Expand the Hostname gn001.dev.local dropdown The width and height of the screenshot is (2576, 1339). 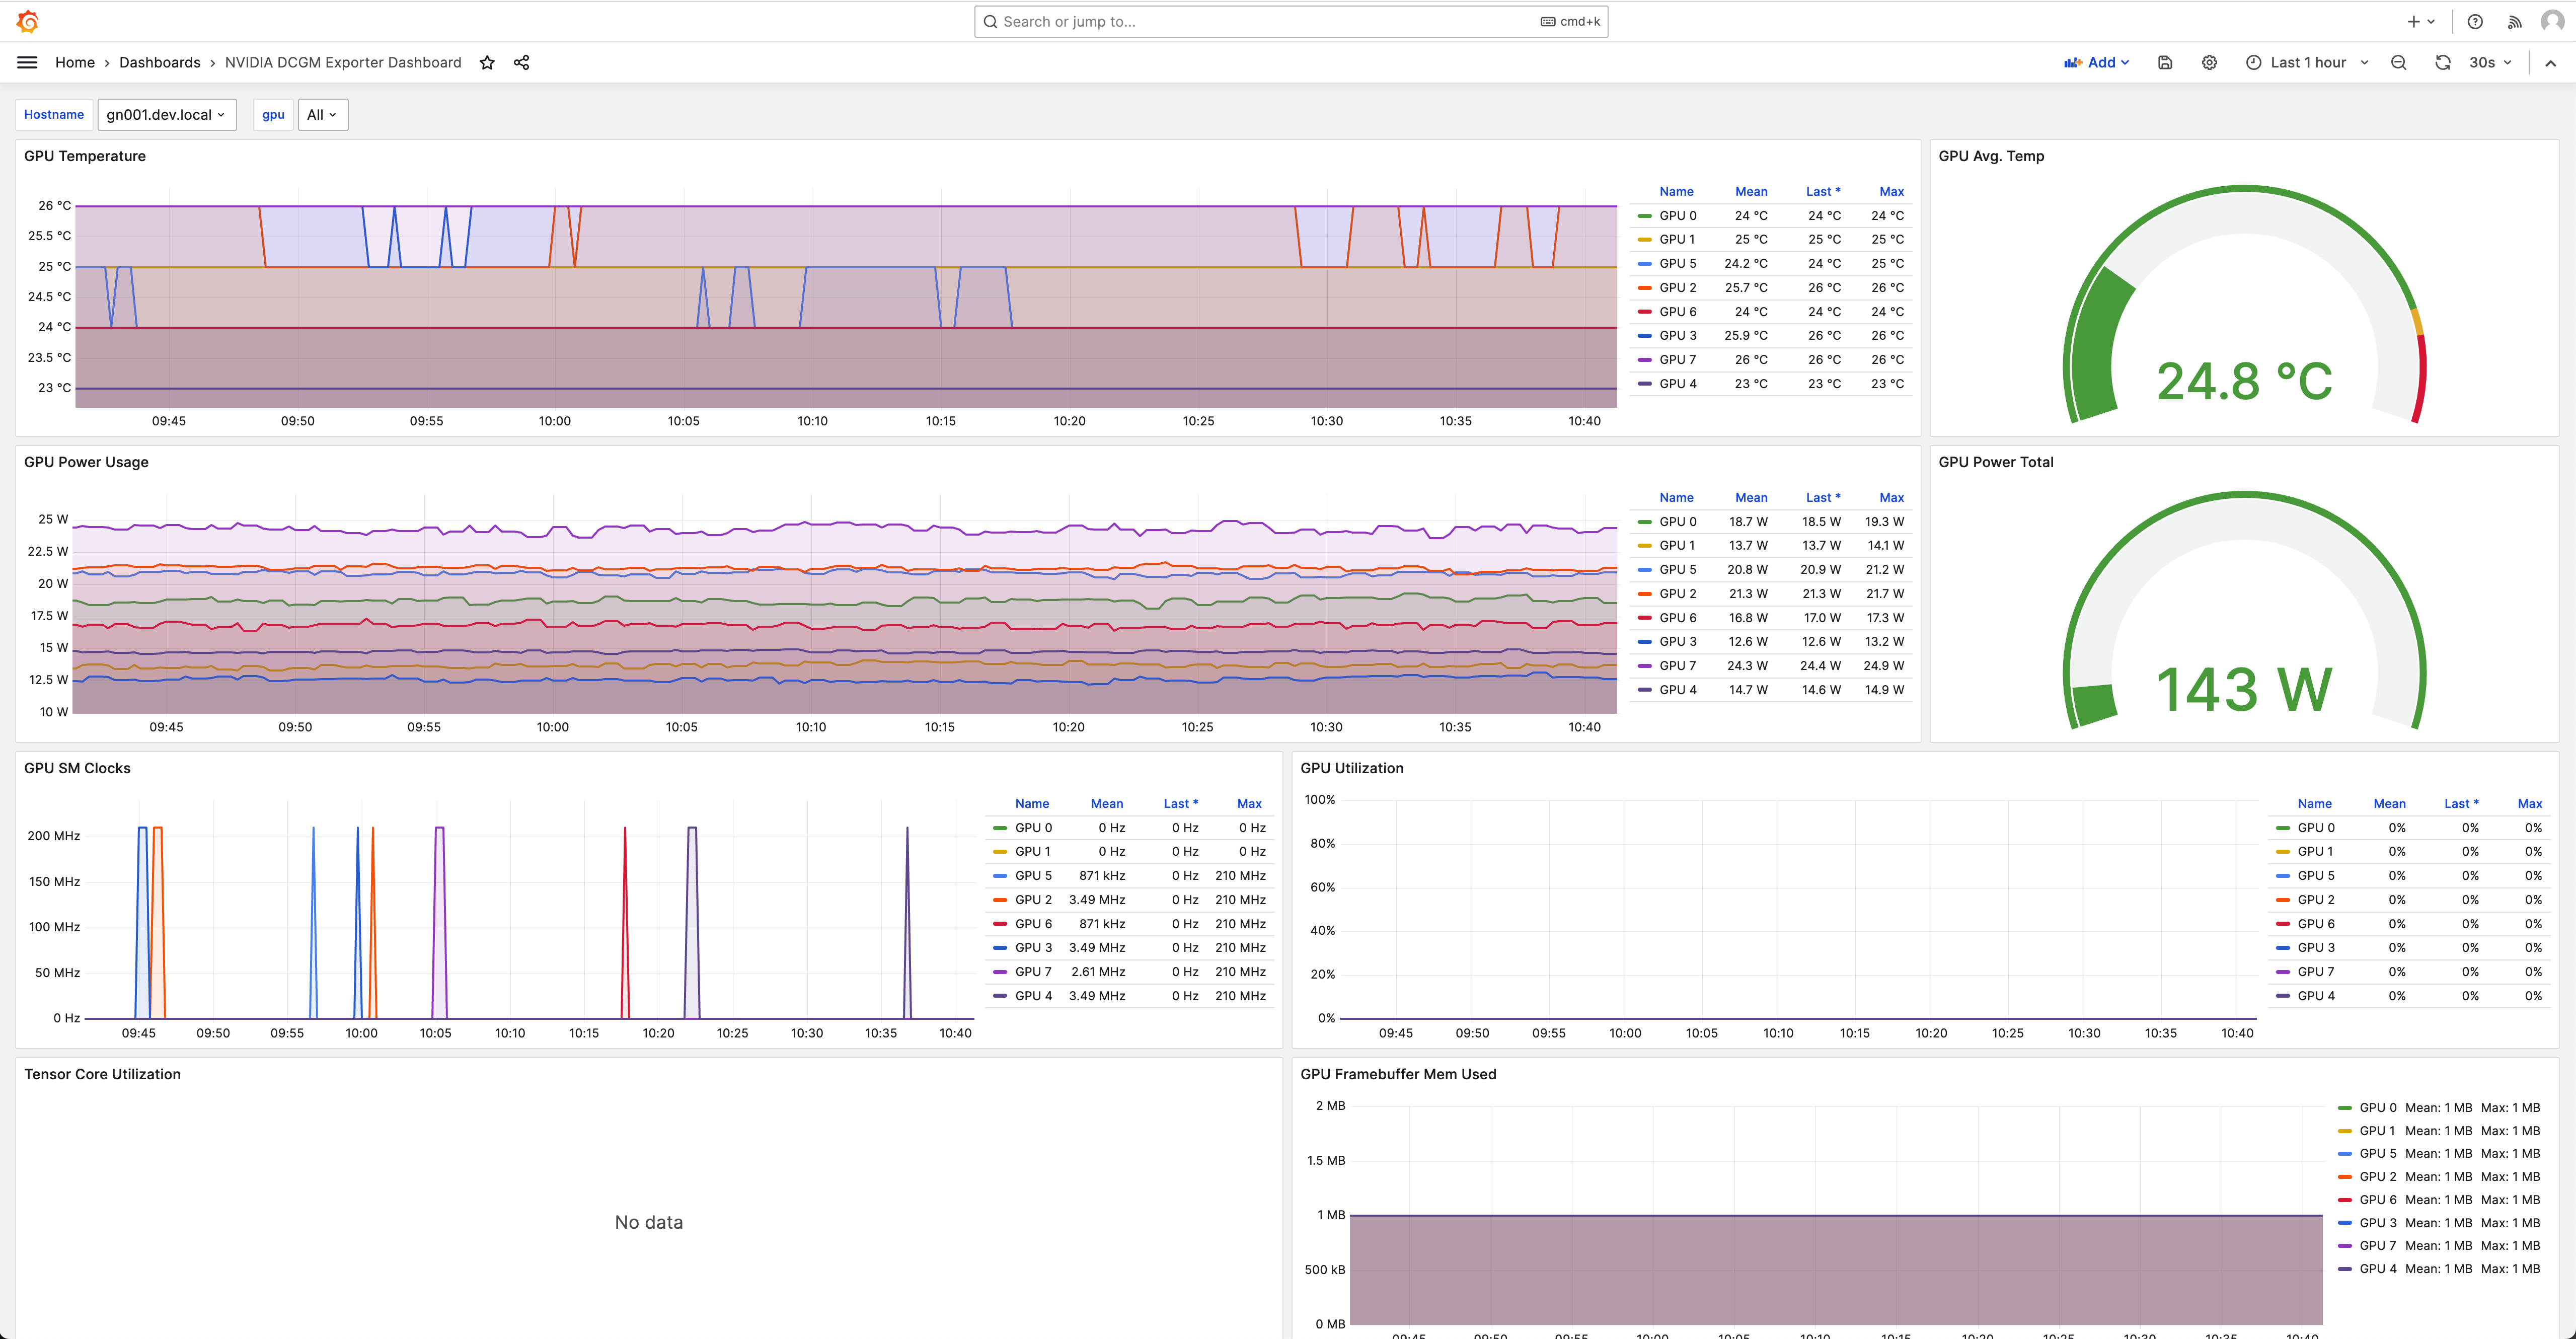(x=166, y=115)
